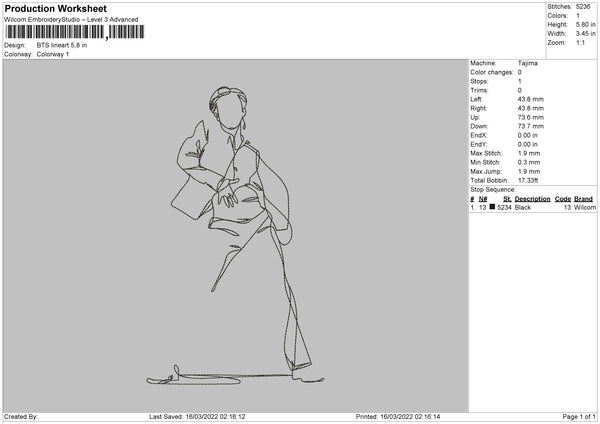Screen dimensions: 600x424
Task: Click the 'Description' column header
Action: click(532, 199)
